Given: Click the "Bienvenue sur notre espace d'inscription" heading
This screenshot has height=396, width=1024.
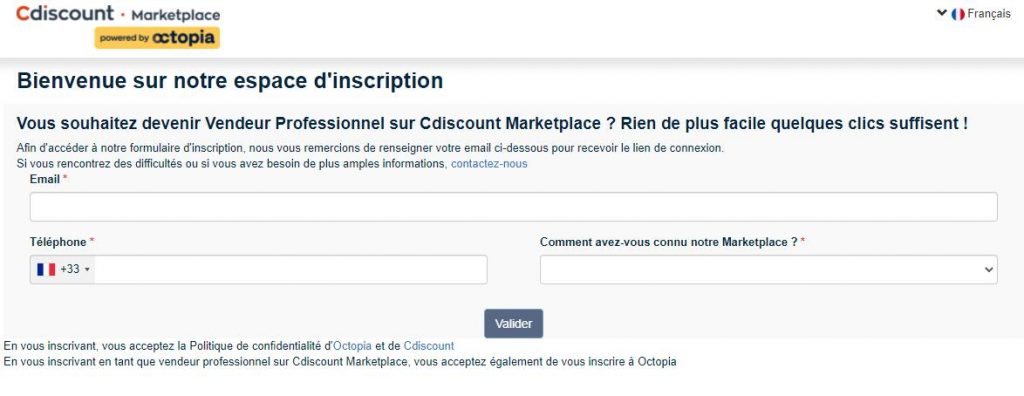Looking at the screenshot, I should tap(230, 81).
